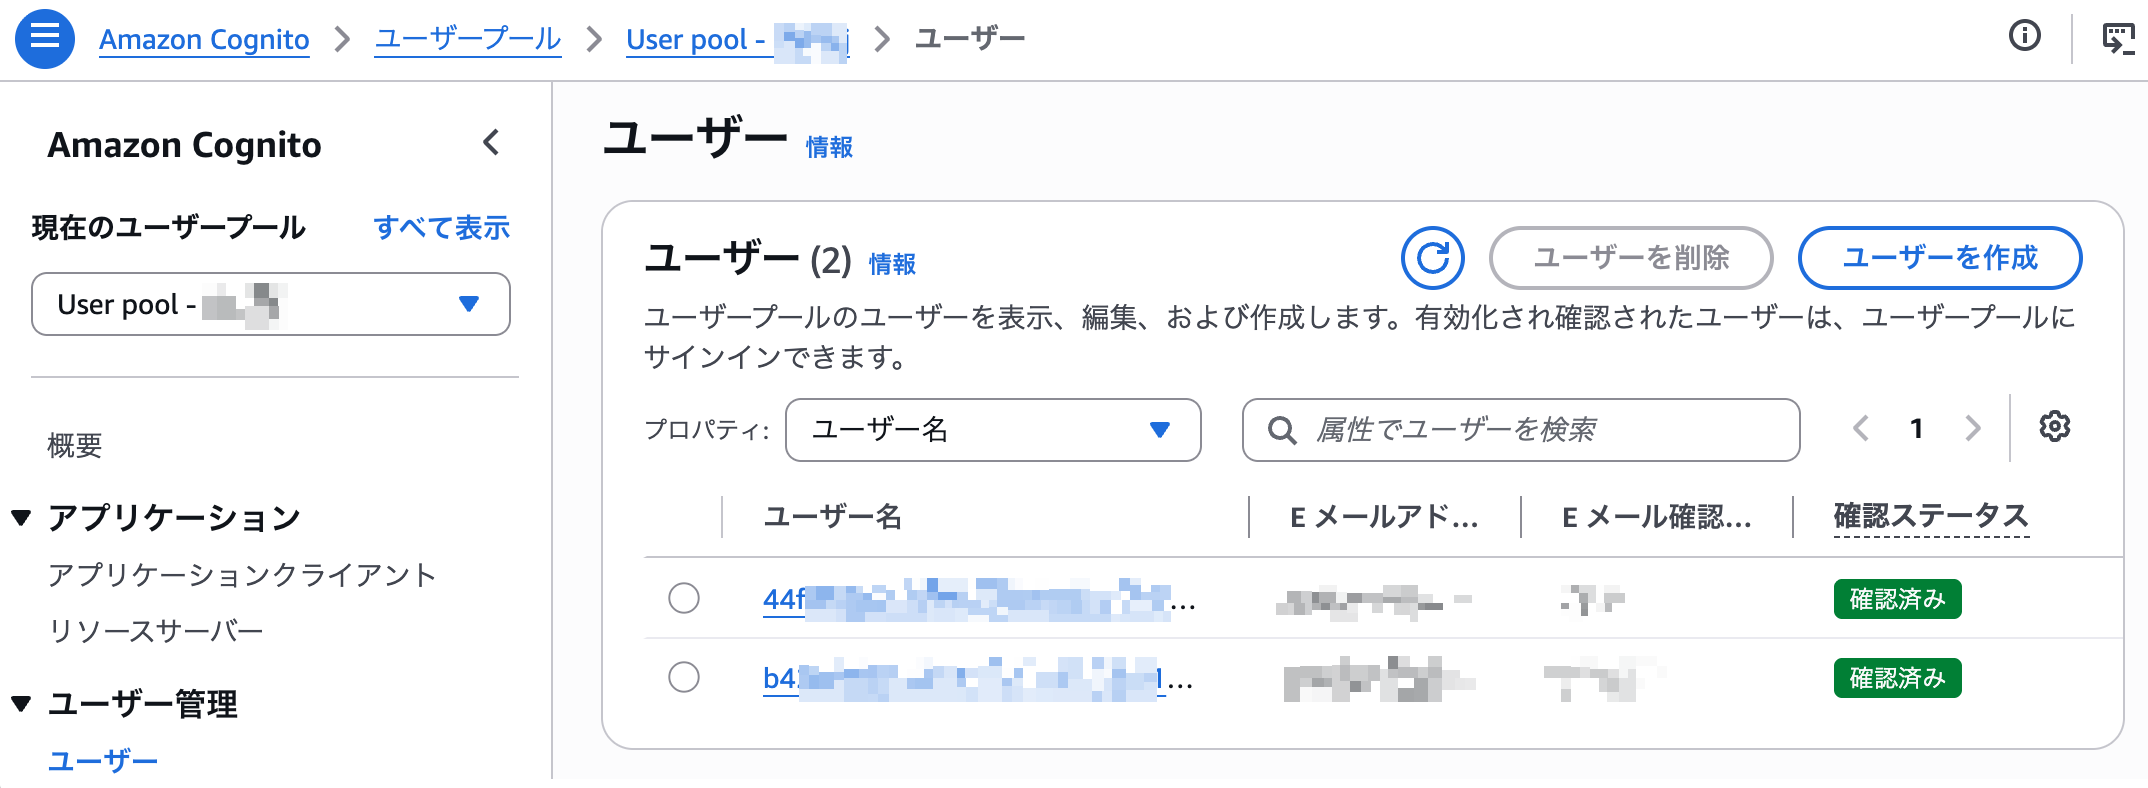This screenshot has width=2148, height=788.
Task: Click 確認ステータス column header
Action: (x=1931, y=516)
